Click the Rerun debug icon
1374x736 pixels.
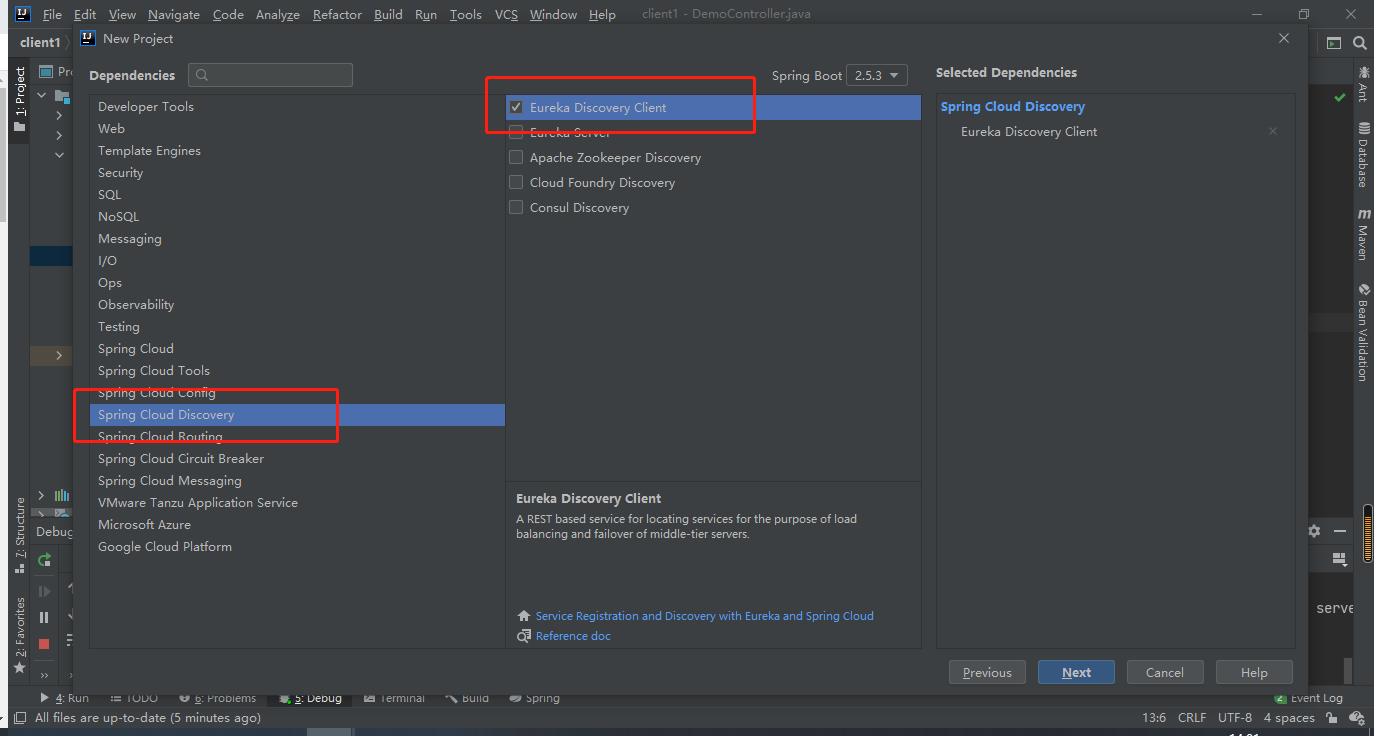click(x=44, y=561)
